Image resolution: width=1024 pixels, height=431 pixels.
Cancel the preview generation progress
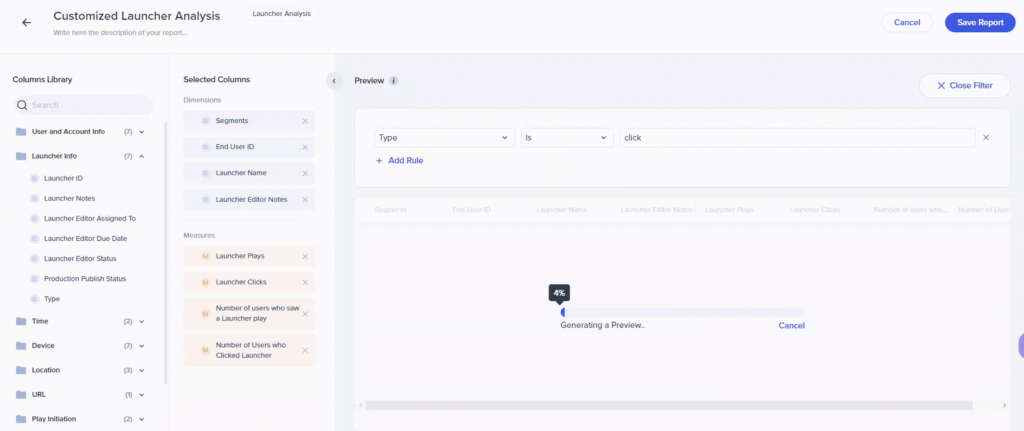[791, 326]
